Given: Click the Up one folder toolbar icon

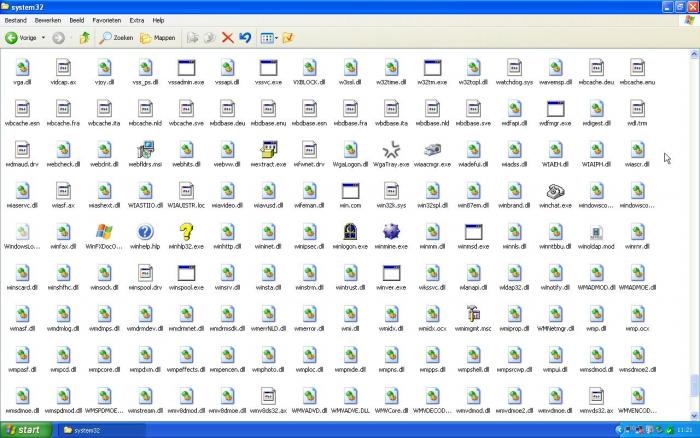Looking at the screenshot, I should tap(84, 38).
